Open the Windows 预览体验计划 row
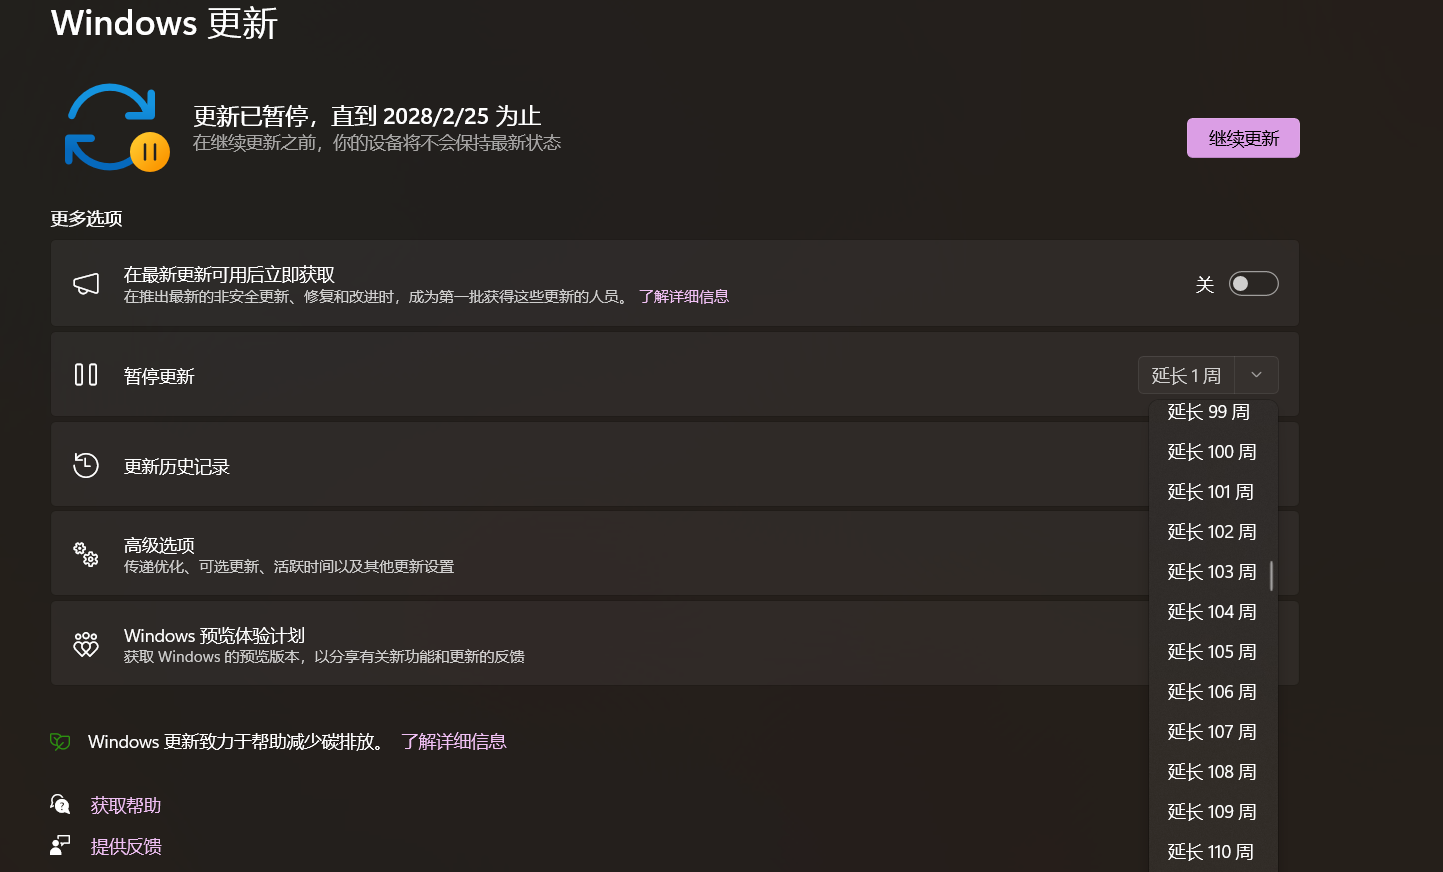Image resolution: width=1443 pixels, height=872 pixels. click(675, 644)
